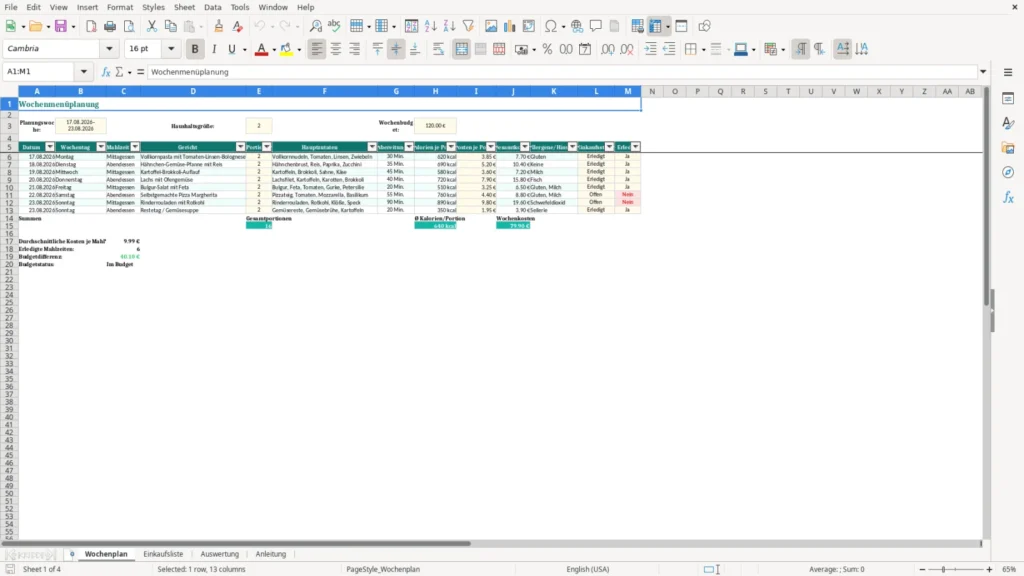Image resolution: width=1024 pixels, height=576 pixels.
Task: Open Print Preview icon
Action: [x=129, y=26]
